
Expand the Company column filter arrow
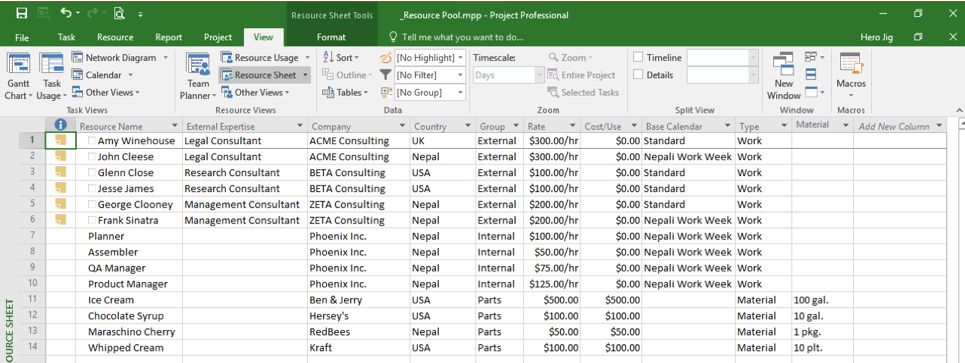402,126
